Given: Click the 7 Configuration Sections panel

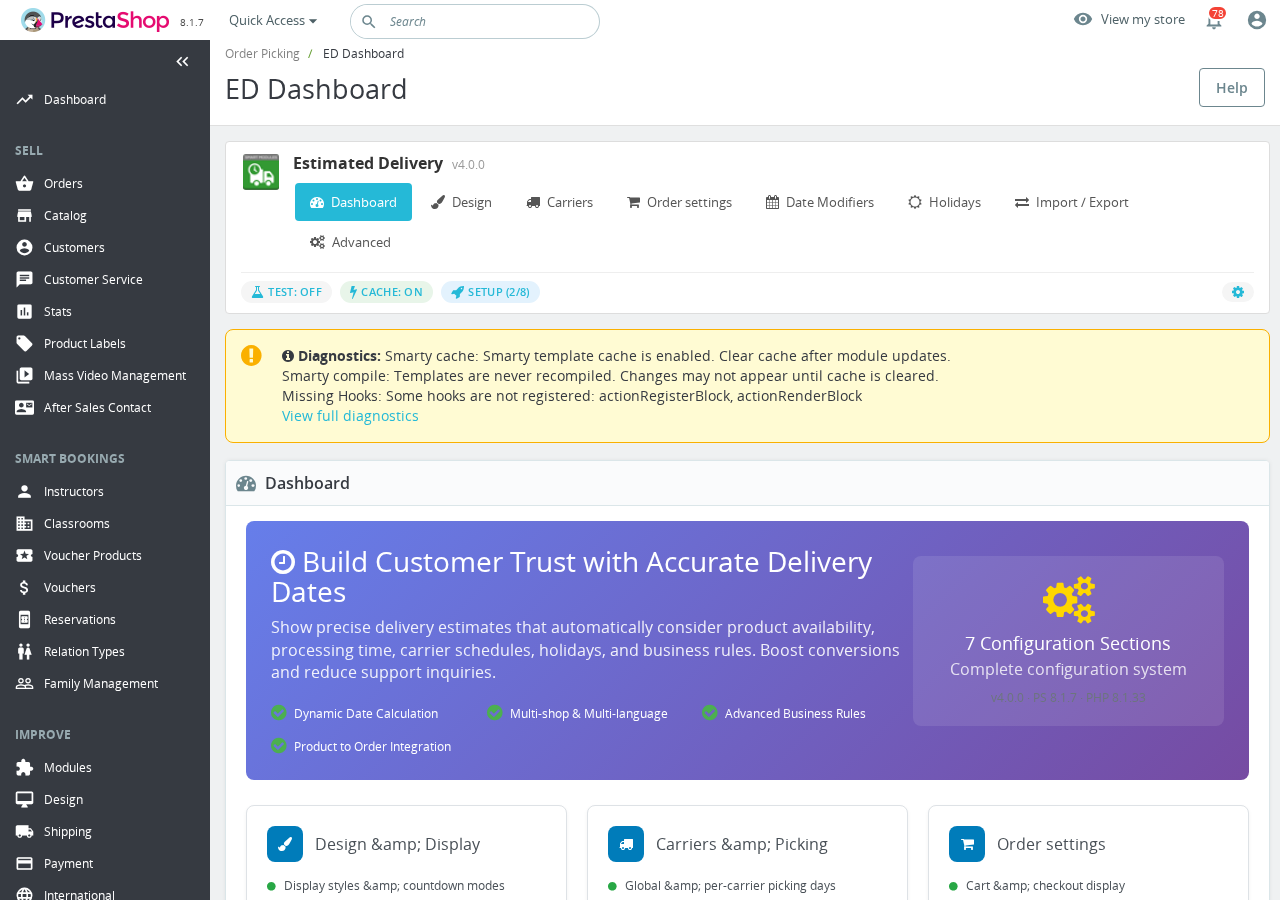Looking at the screenshot, I should [1068, 641].
